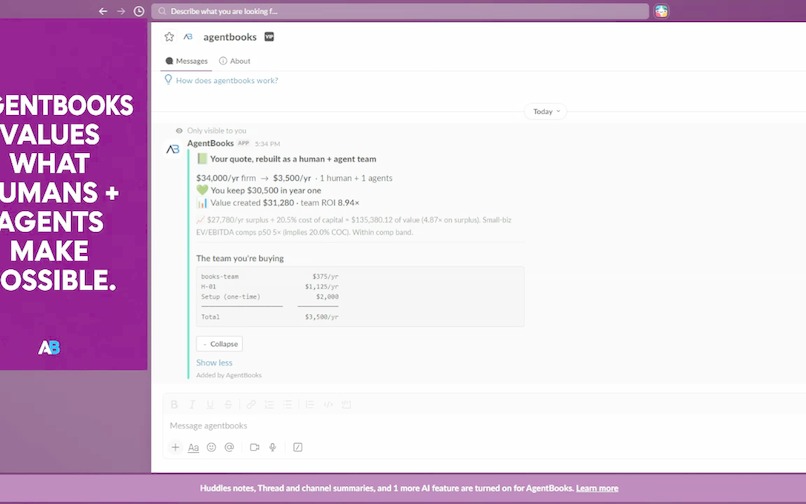This screenshot has height=504, width=806.
Task: Open the plus attachments menu
Action: [x=175, y=447]
